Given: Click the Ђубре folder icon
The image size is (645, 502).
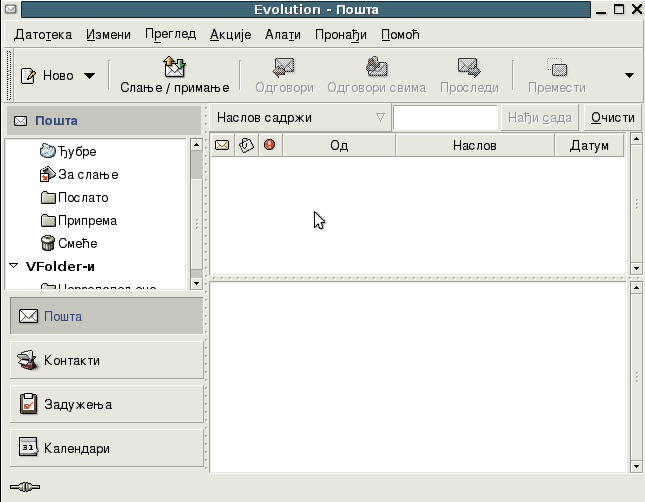Looking at the screenshot, I should coord(48,151).
